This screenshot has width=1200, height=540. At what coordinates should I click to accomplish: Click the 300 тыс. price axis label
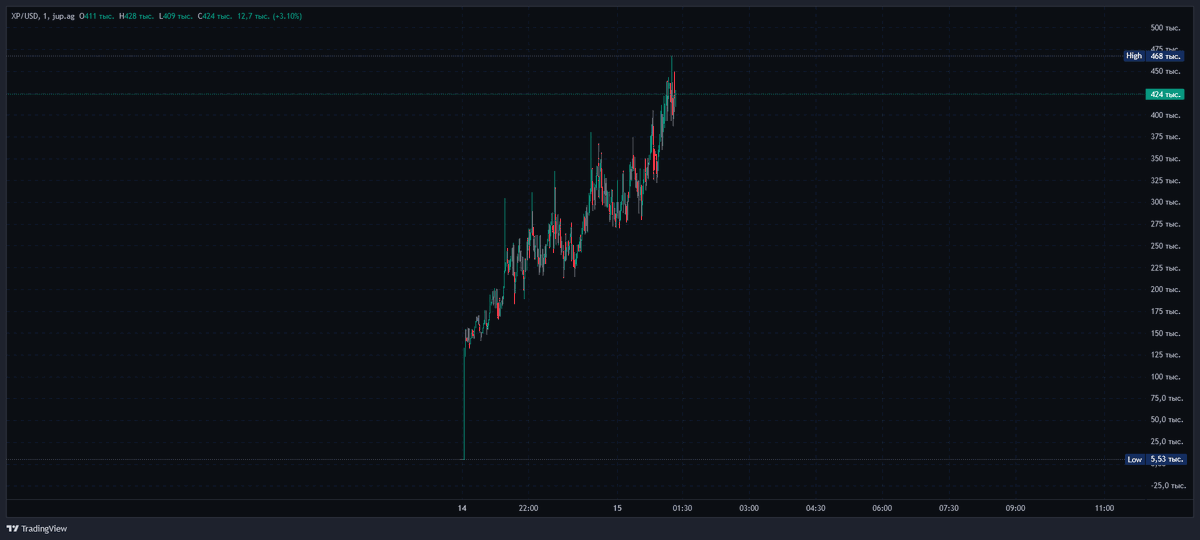[x=1166, y=202]
